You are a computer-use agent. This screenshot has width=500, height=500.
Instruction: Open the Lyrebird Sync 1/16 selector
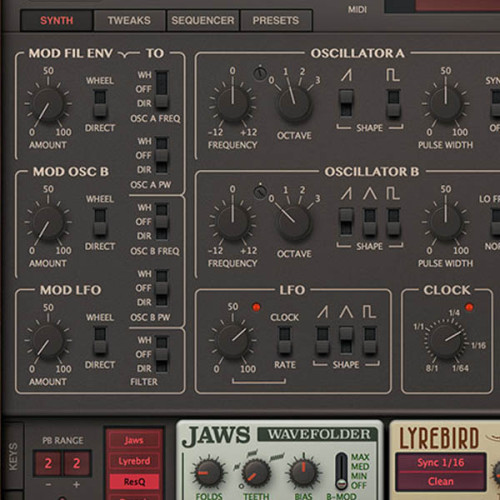point(441,462)
